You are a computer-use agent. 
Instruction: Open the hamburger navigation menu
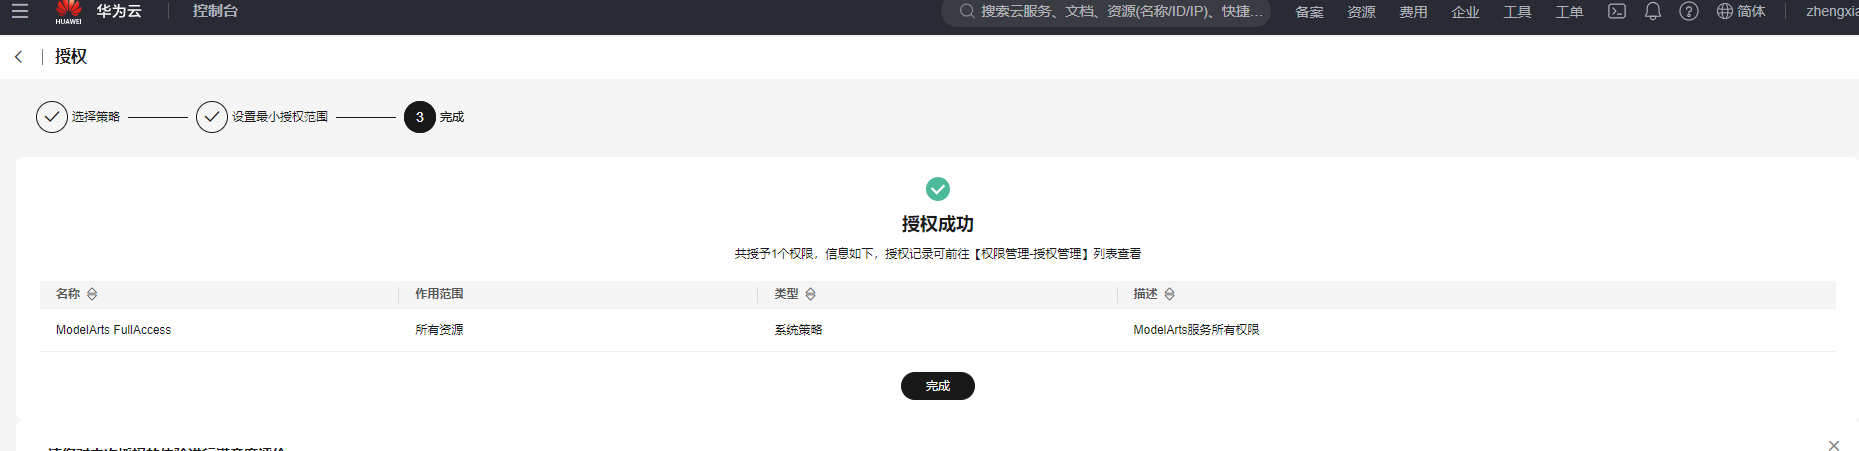(19, 11)
